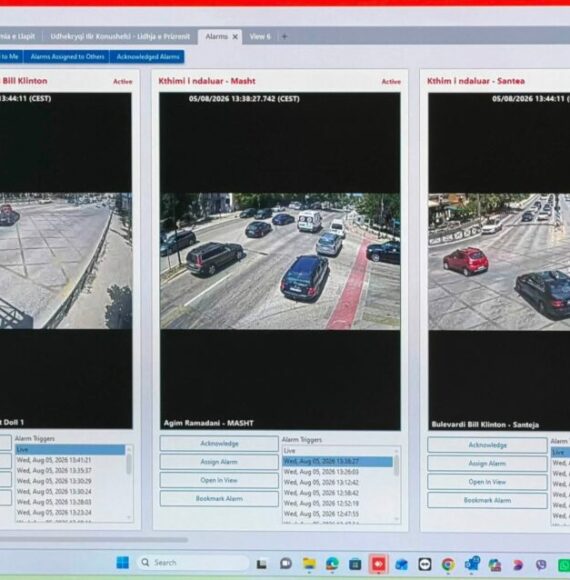This screenshot has height=580, width=570.
Task: Launch Microsoft Edge from the taskbar
Action: [x=332, y=564]
